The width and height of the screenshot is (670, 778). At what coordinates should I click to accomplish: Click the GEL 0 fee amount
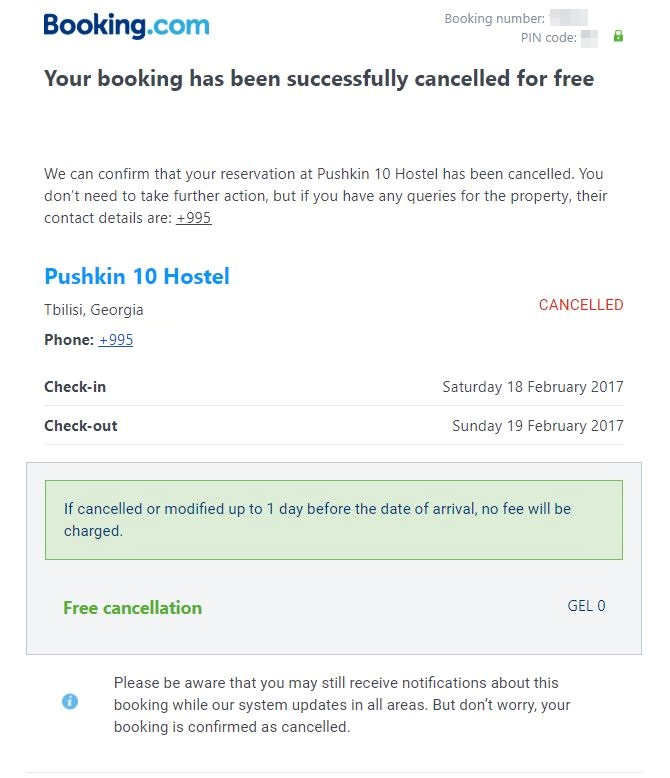(586, 606)
